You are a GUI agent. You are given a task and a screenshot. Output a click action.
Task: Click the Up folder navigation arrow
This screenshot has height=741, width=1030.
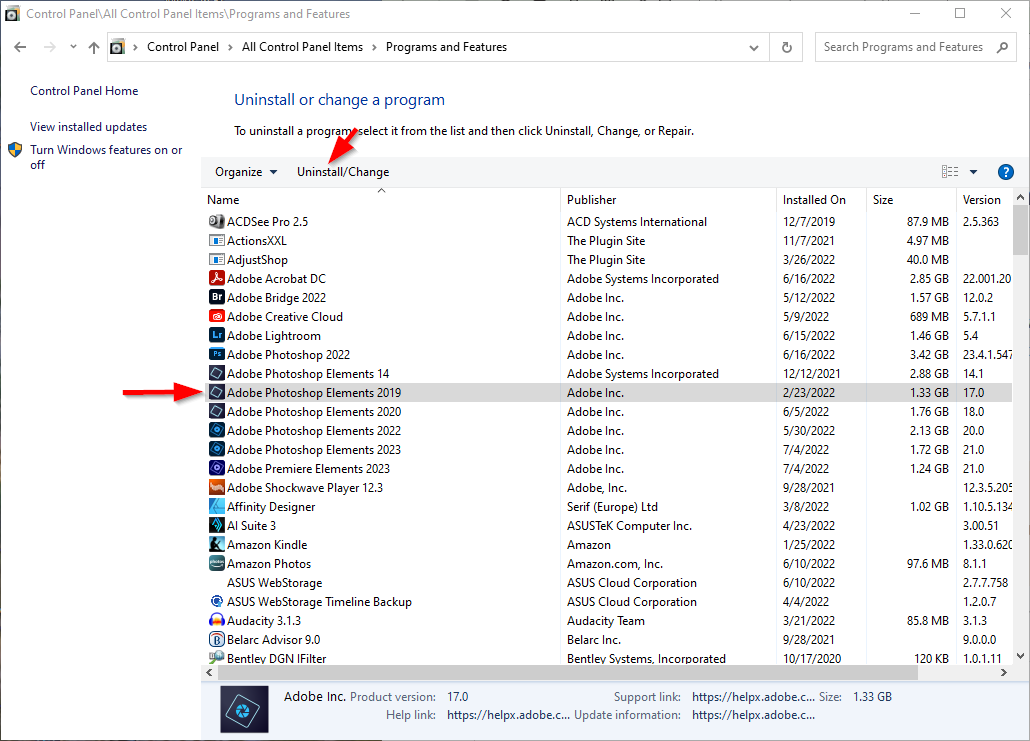coord(93,46)
